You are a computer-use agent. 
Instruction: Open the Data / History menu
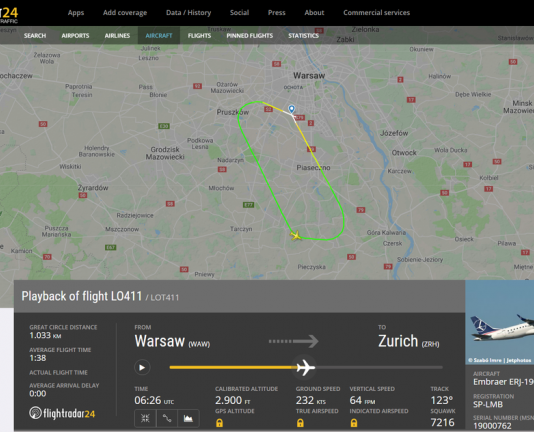click(188, 13)
